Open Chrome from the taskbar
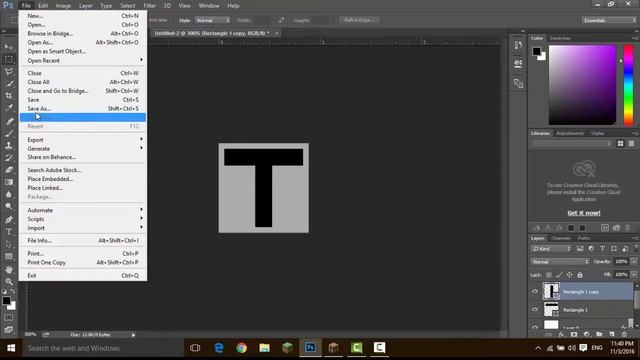 tap(241, 348)
